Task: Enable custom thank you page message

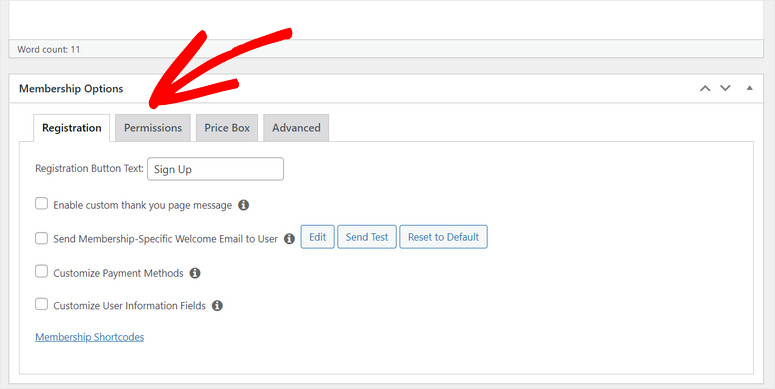Action: tap(42, 204)
